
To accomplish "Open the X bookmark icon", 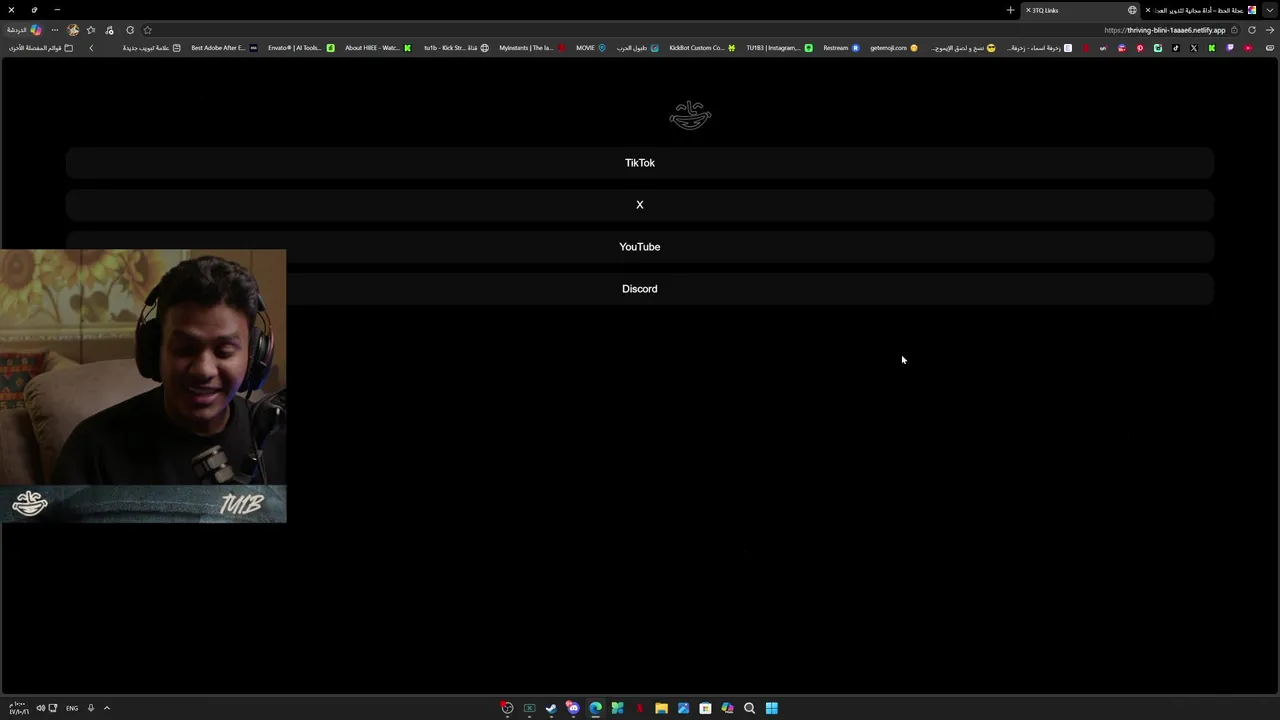I will pos(1193,48).
